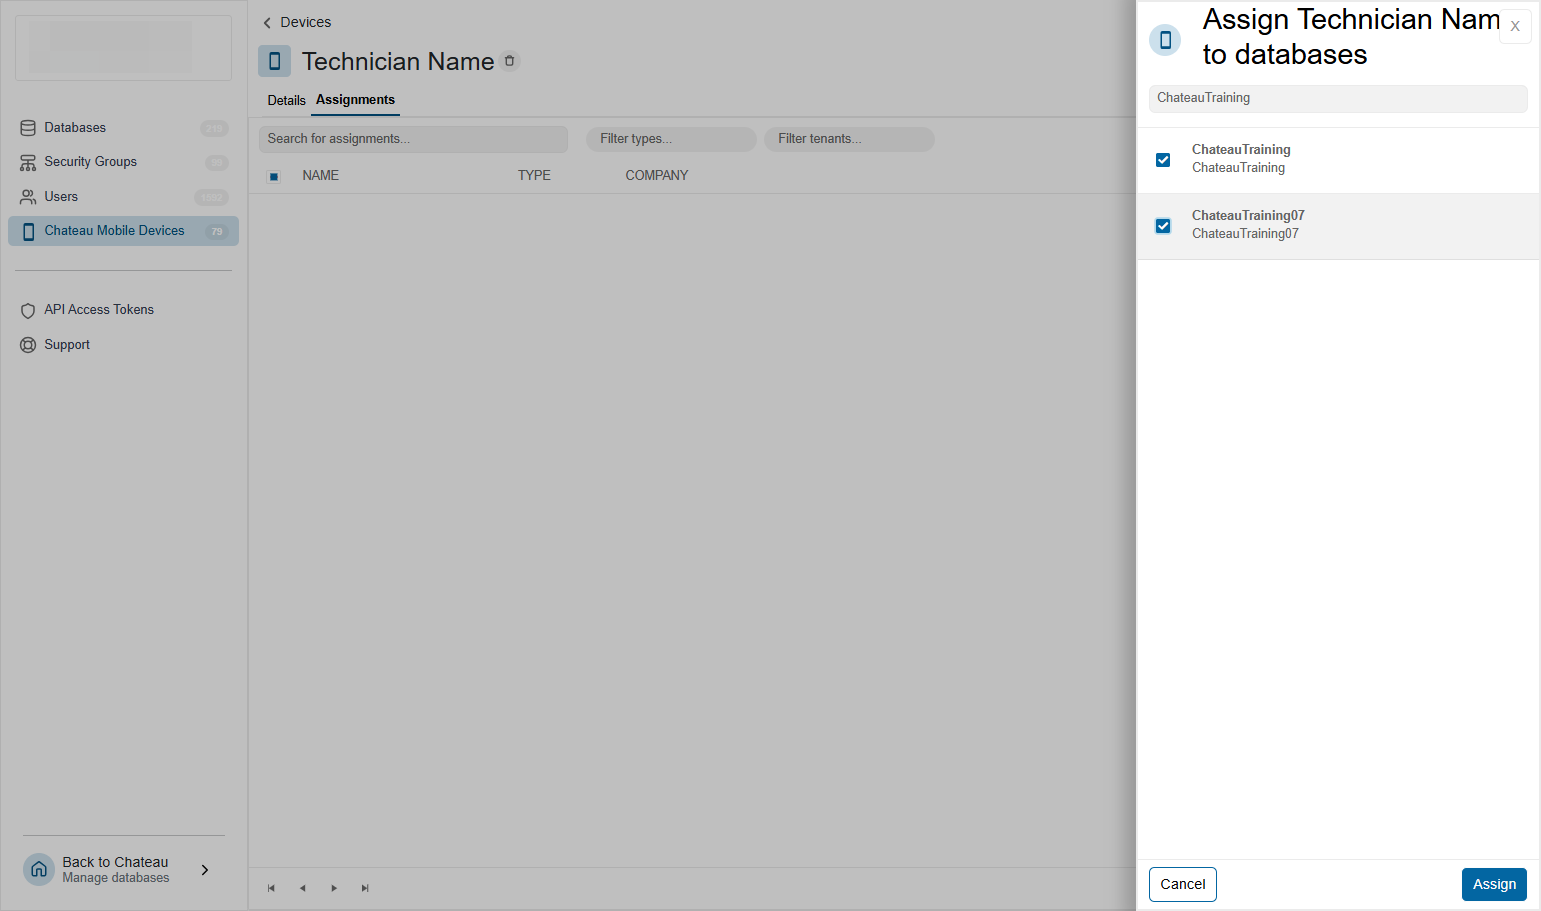Click the API Access Tokens shield icon
Viewport: 1541px width, 911px height.
click(x=28, y=310)
